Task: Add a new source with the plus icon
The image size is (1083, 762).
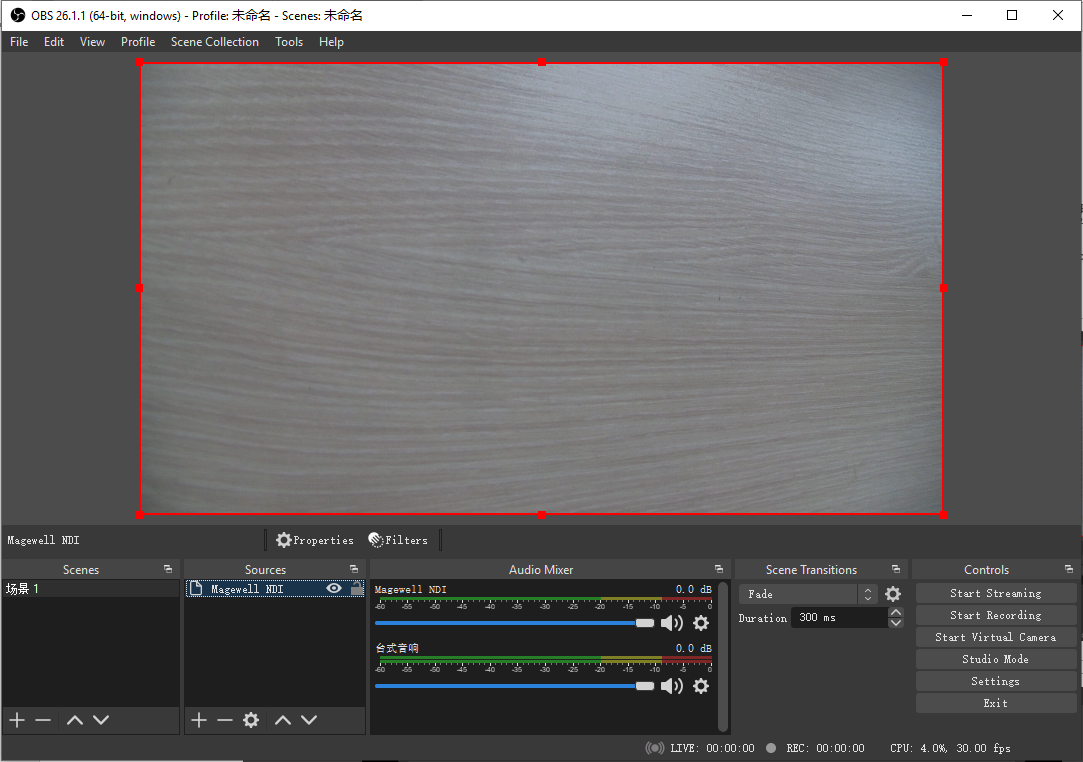Action: [198, 719]
